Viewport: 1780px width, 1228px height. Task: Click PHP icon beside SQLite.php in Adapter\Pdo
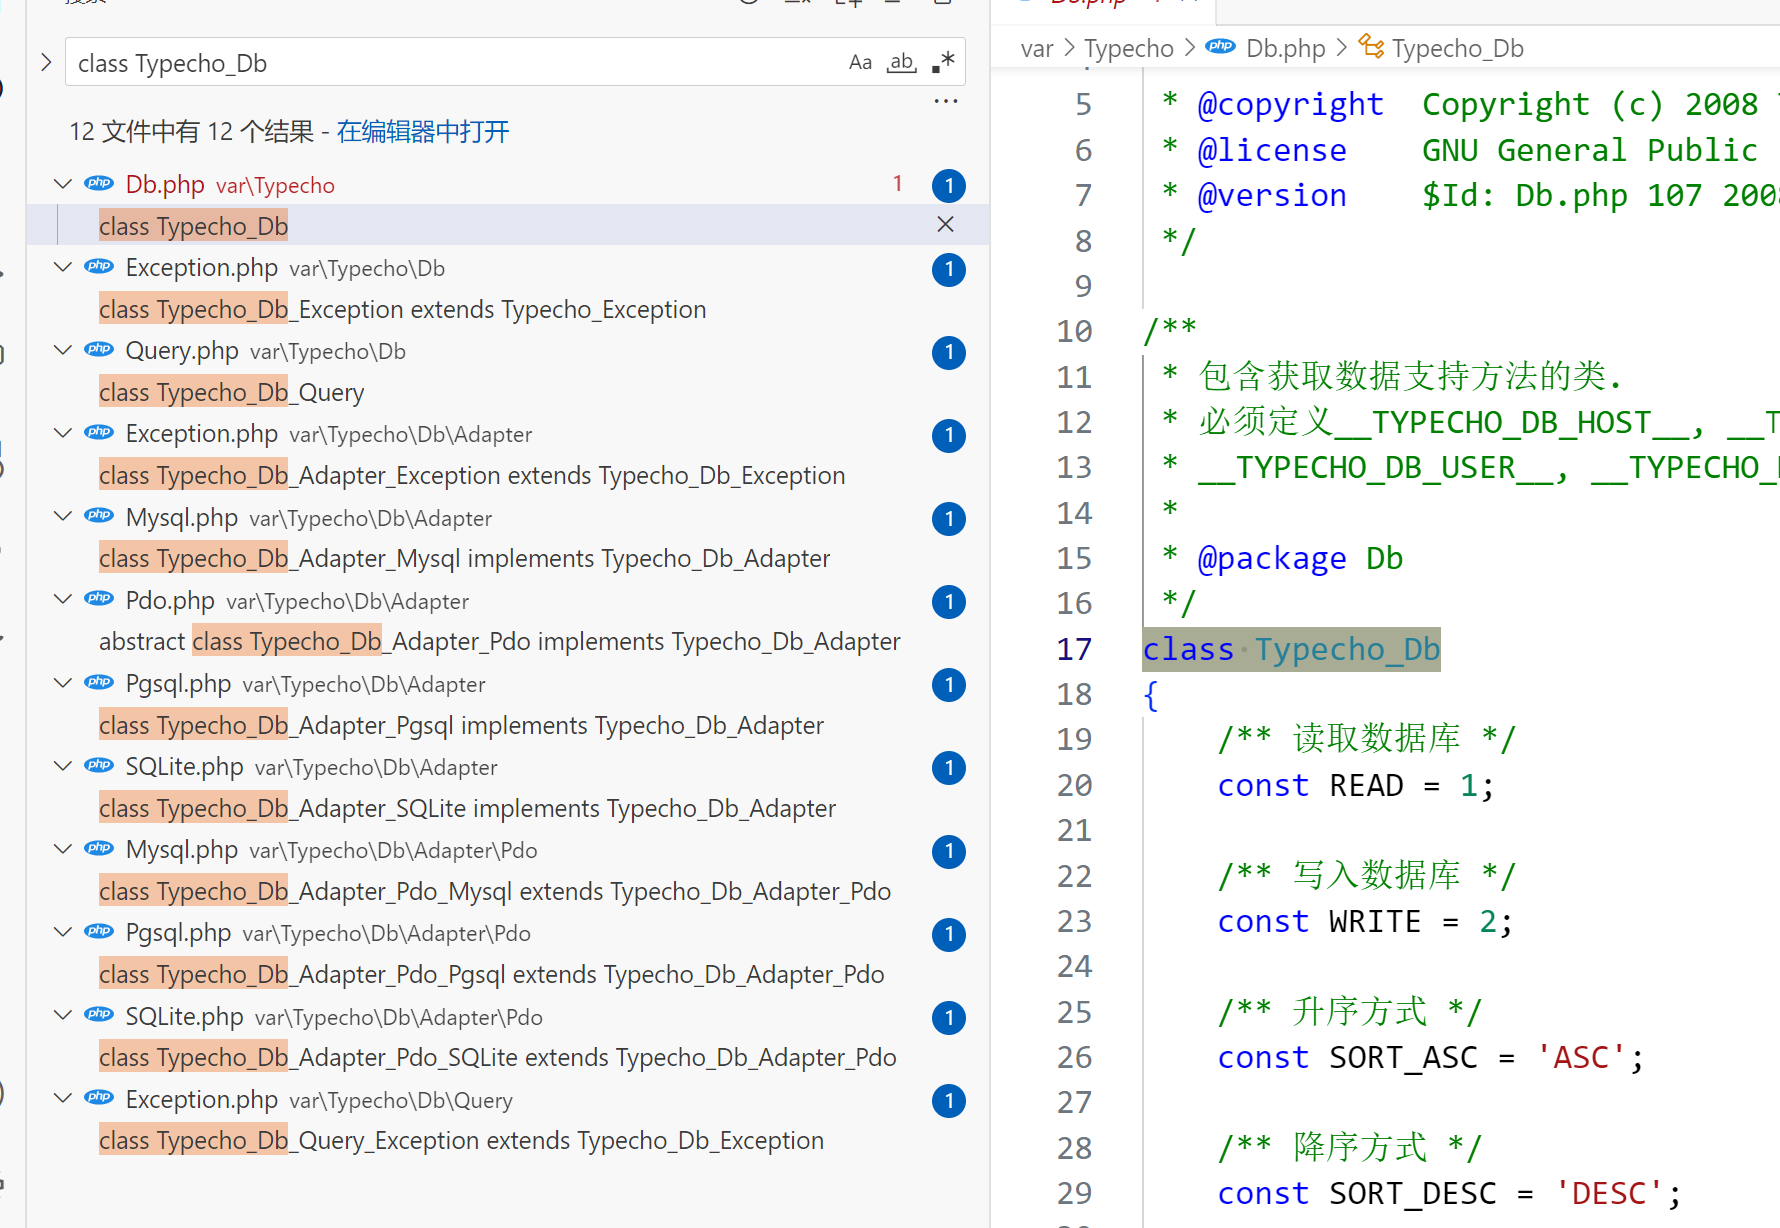pos(99,1016)
